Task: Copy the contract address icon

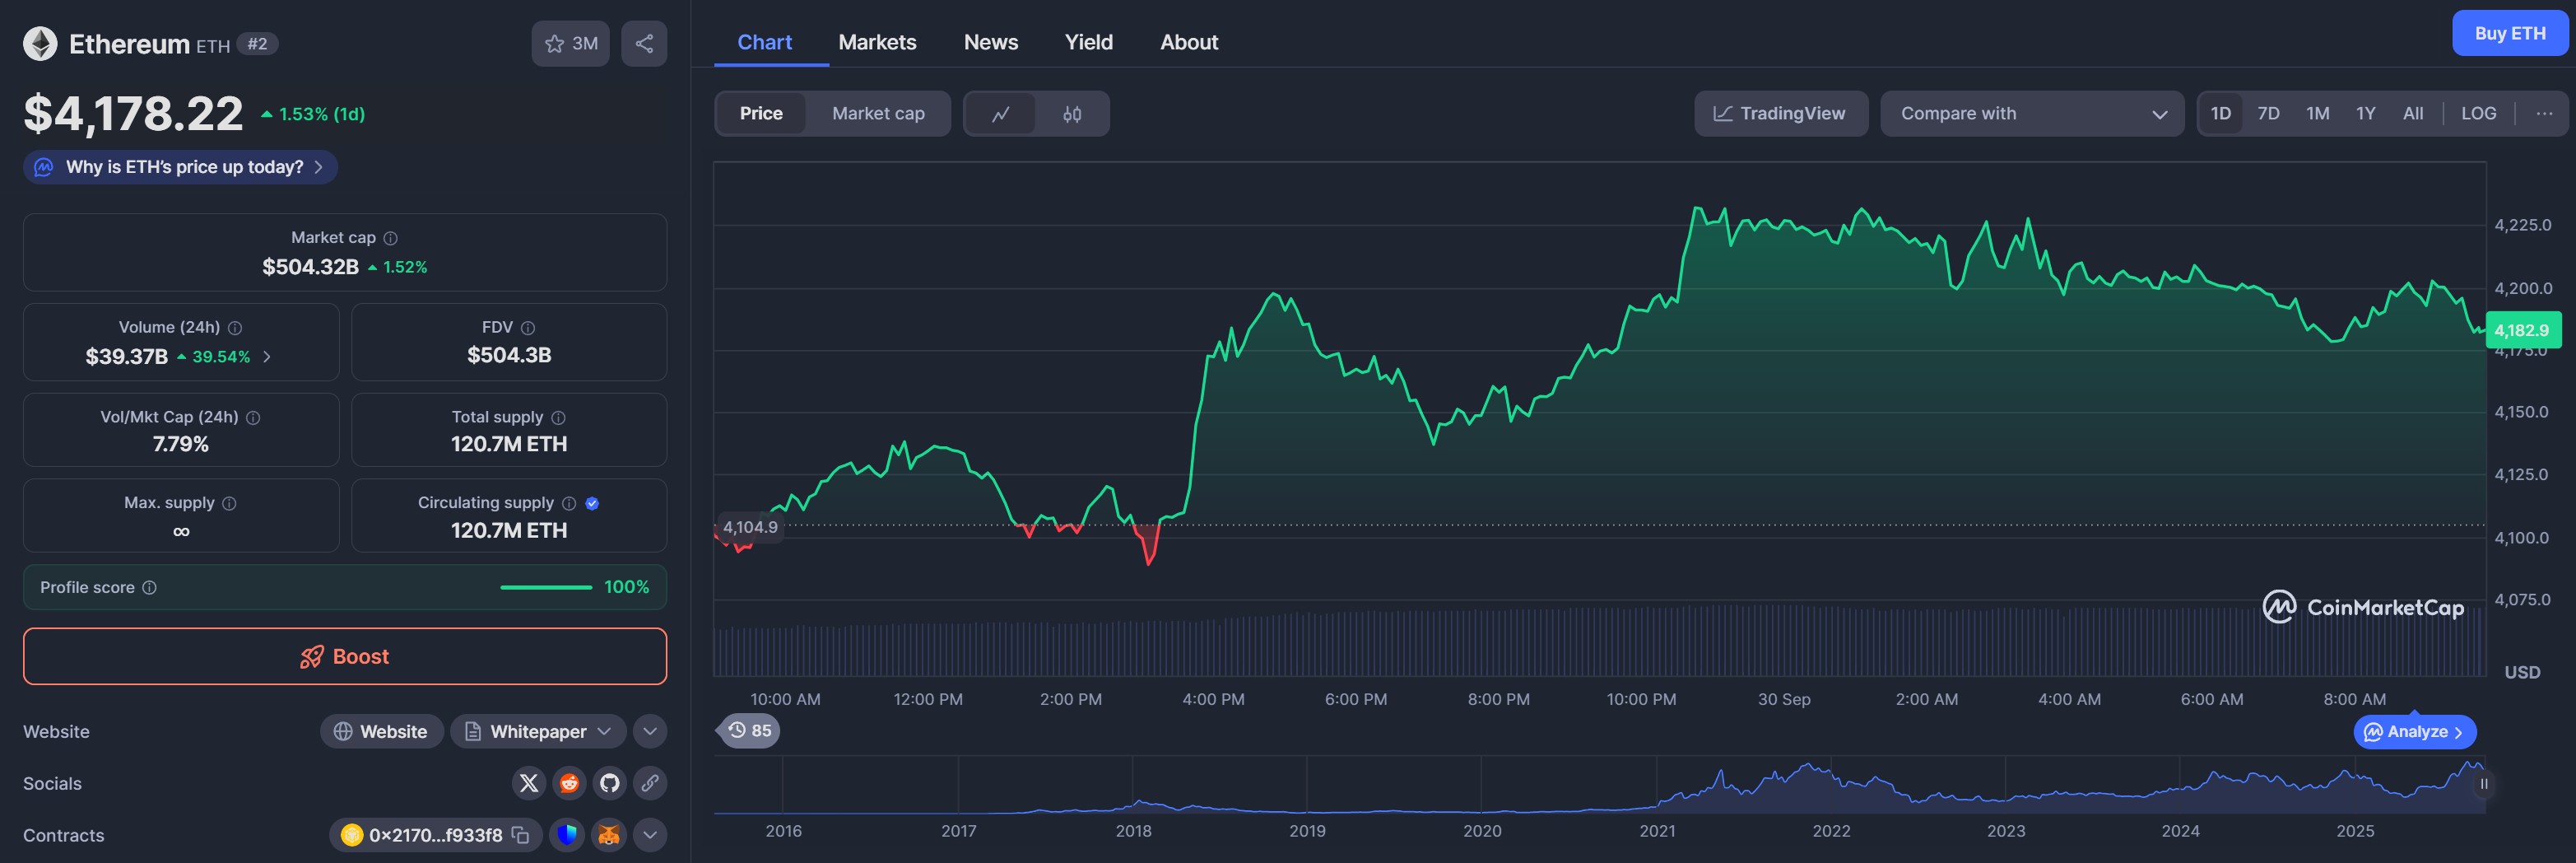Action: 520,835
